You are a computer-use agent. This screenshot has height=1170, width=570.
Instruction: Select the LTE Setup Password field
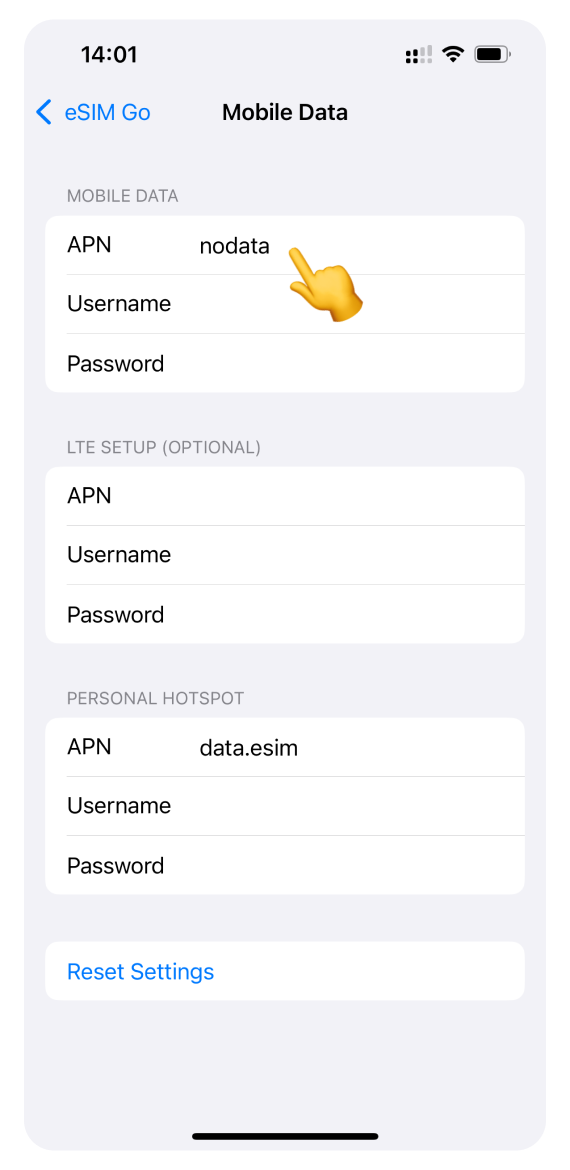(x=285, y=614)
